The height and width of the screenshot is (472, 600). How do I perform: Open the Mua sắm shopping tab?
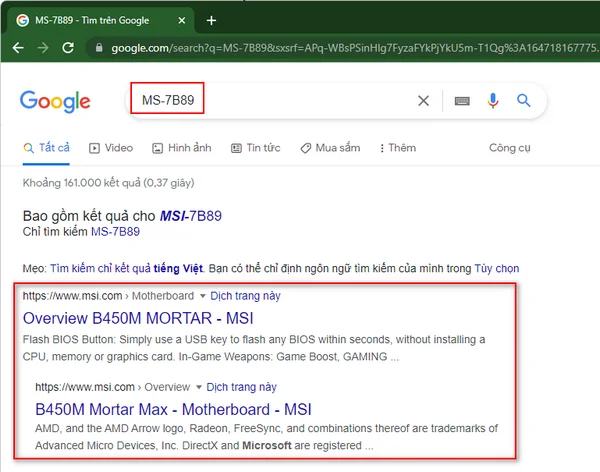click(330, 148)
